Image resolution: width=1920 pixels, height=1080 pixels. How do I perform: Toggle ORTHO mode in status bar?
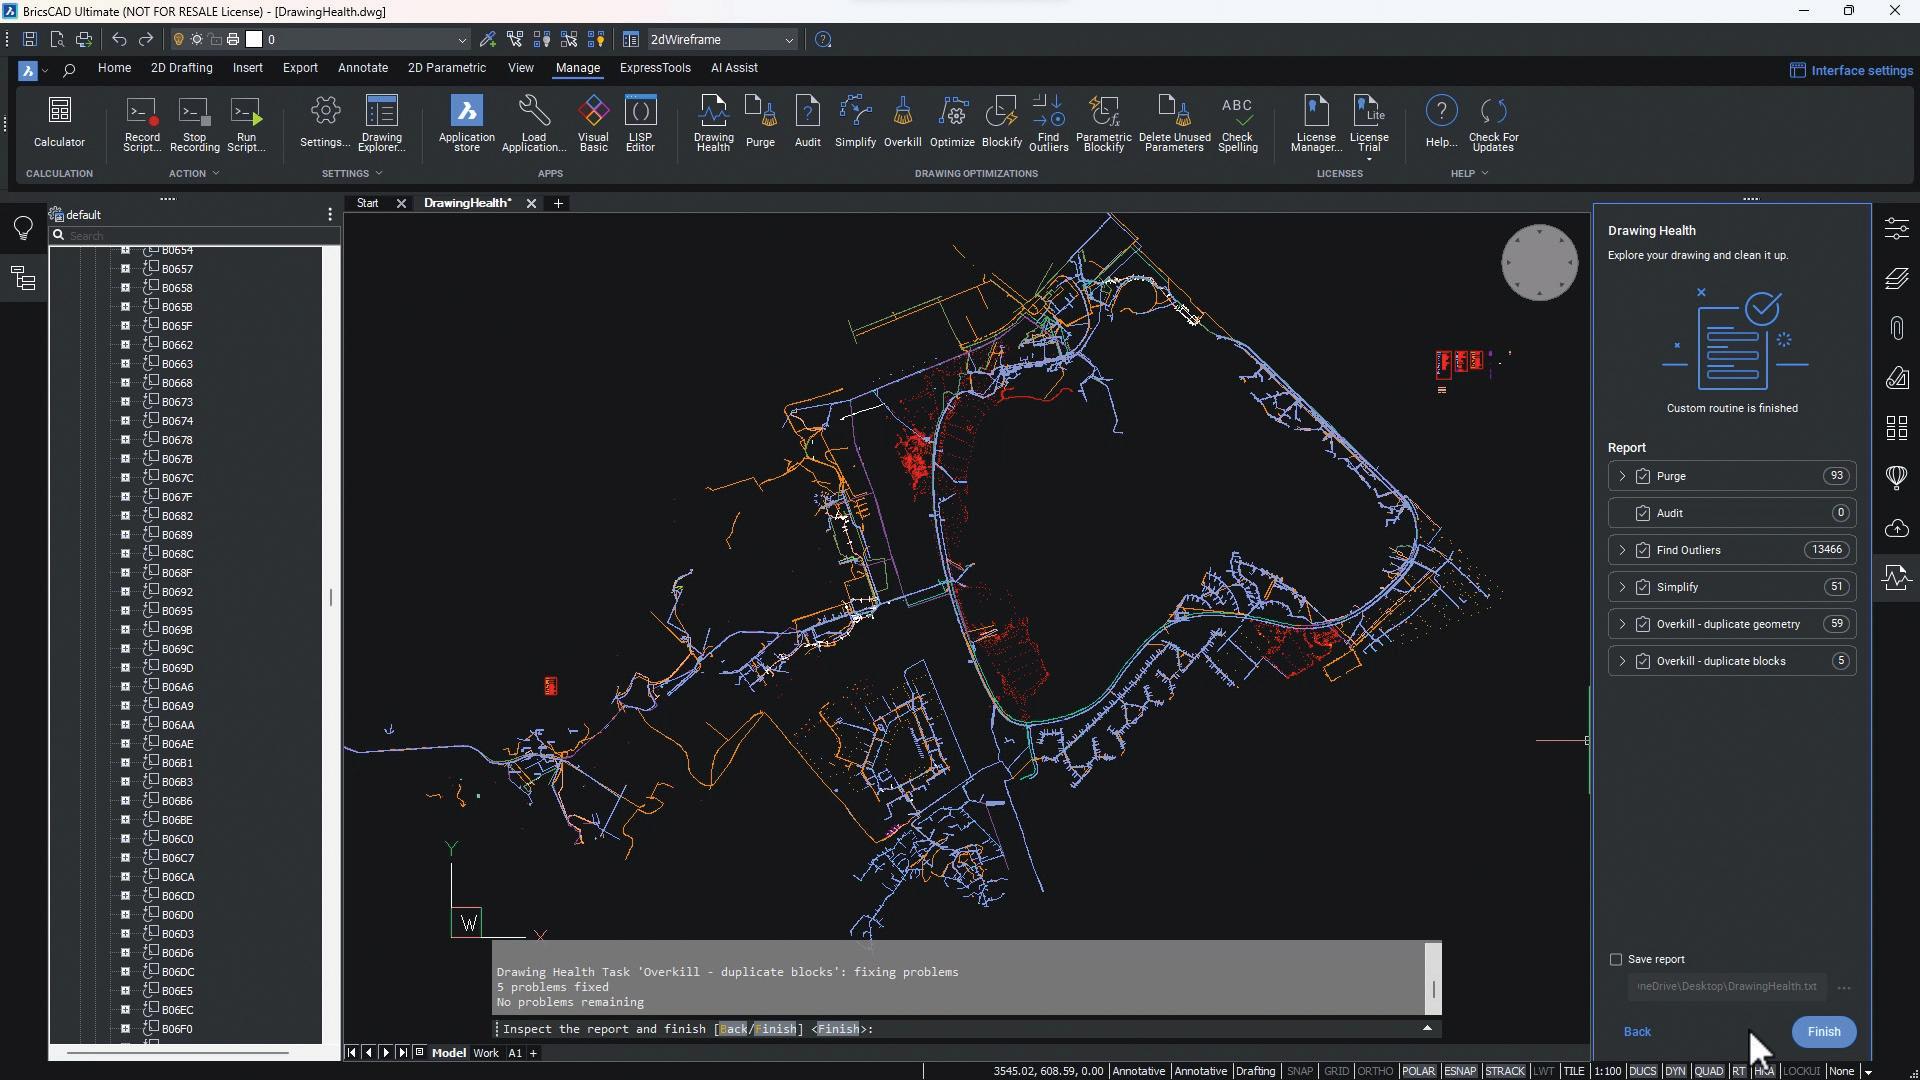(1375, 1071)
